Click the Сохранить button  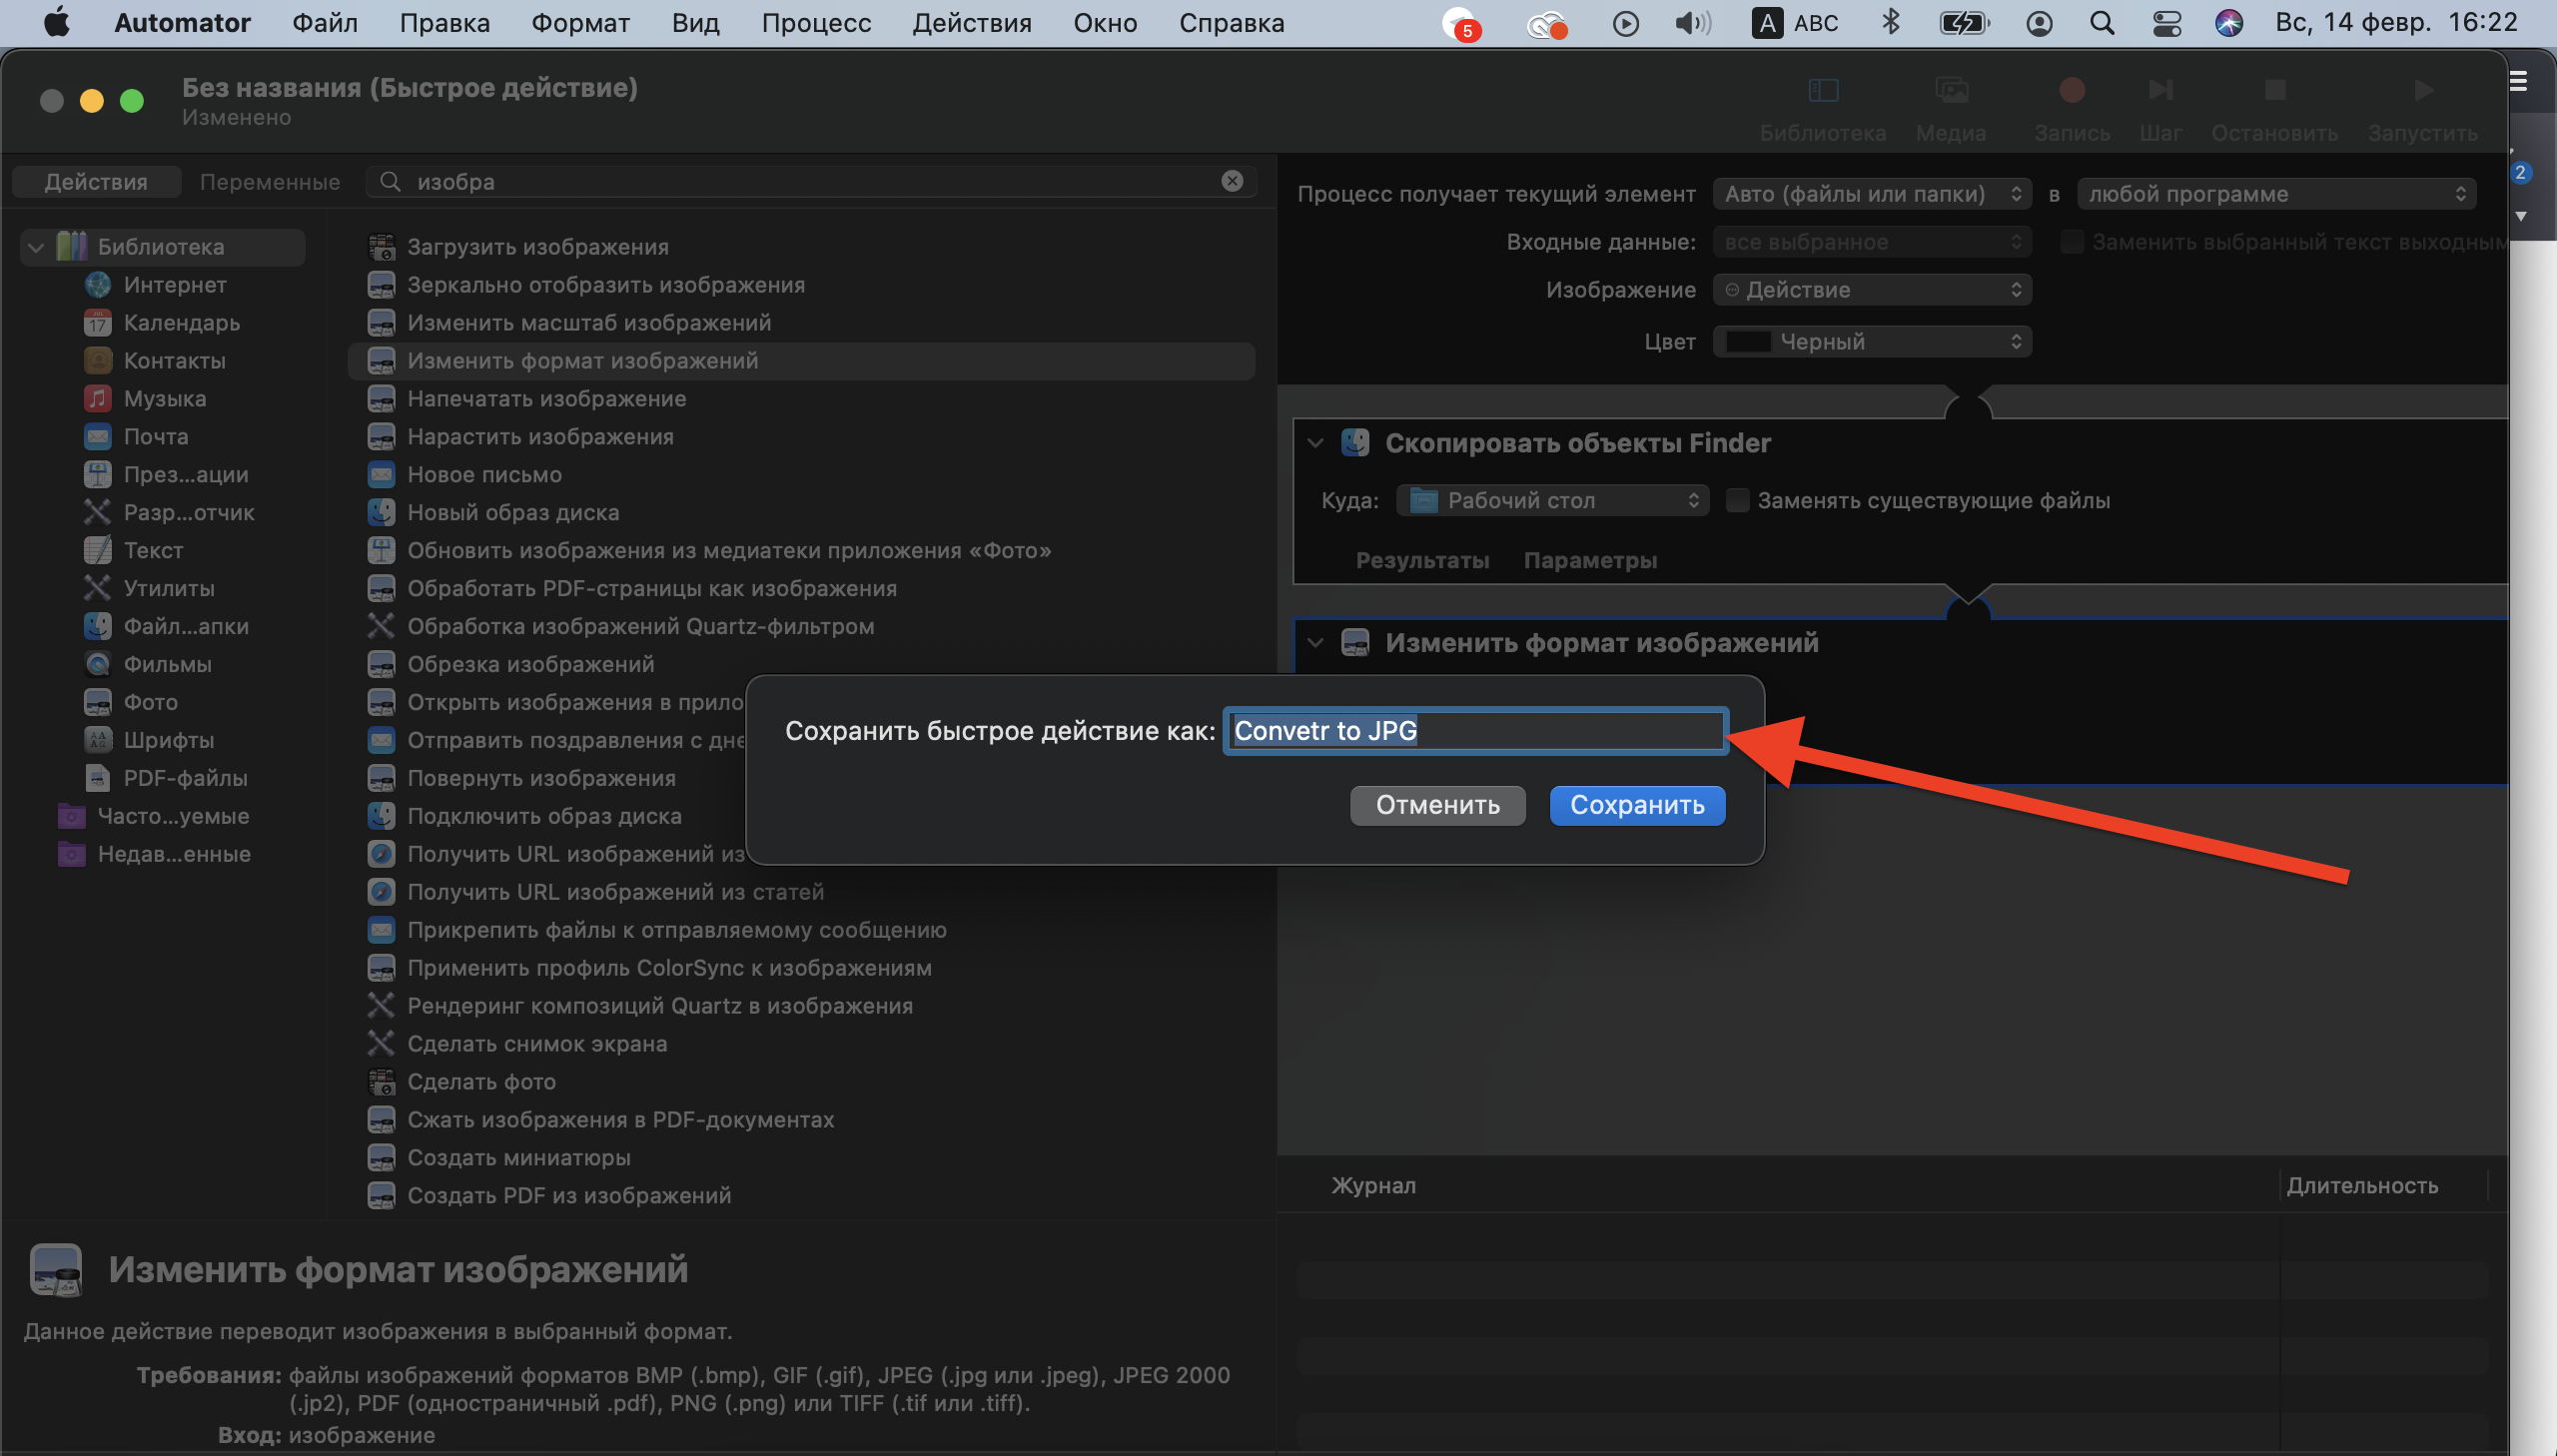click(x=1637, y=806)
